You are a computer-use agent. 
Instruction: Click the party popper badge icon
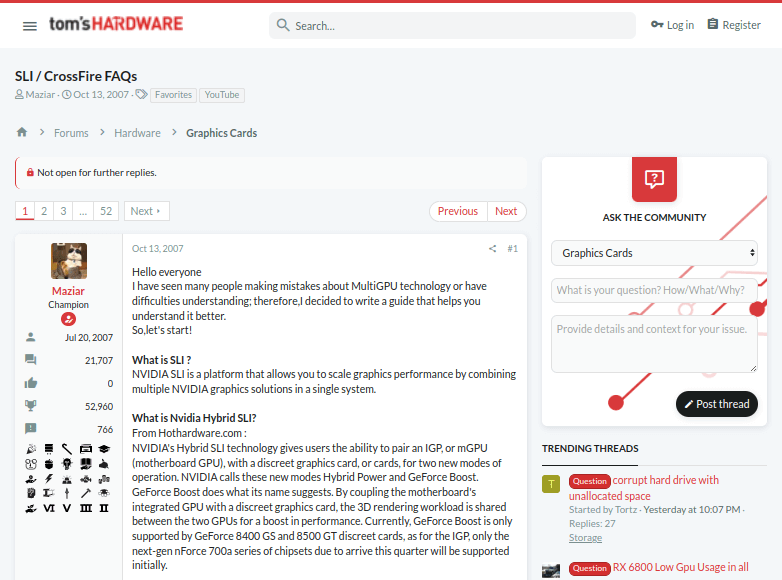pos(31,449)
